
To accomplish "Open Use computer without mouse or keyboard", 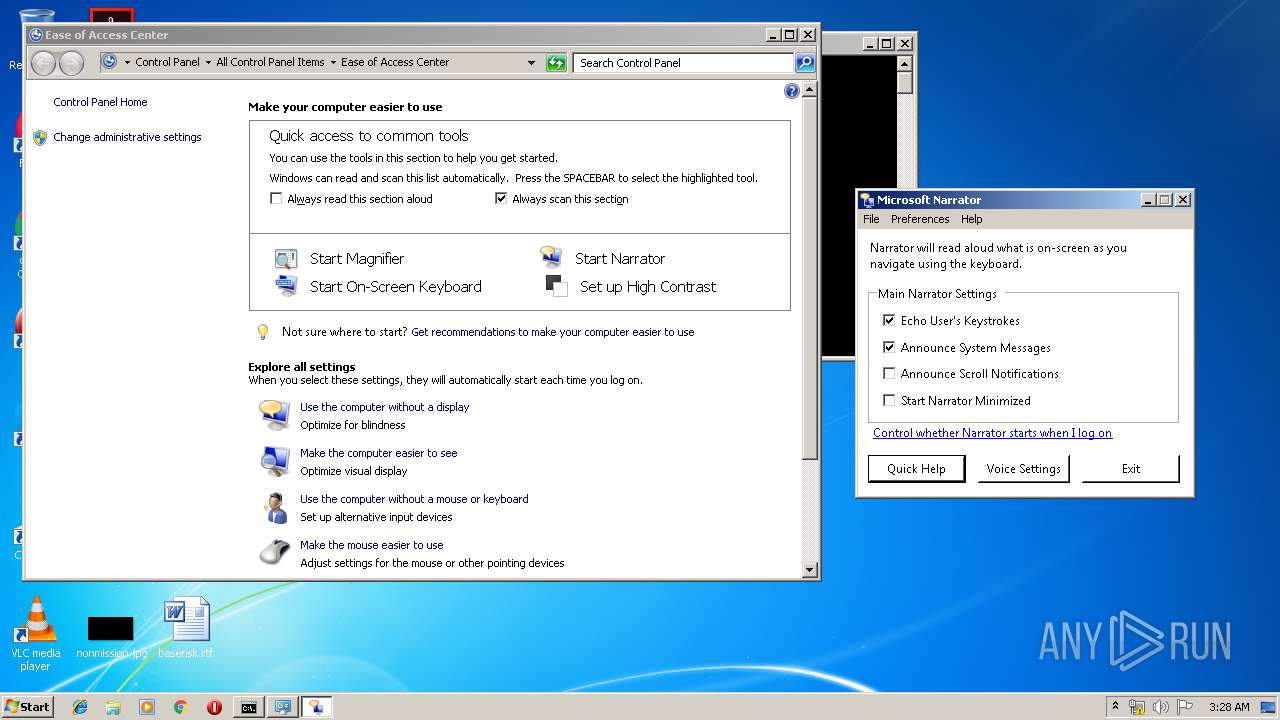I will (x=414, y=499).
